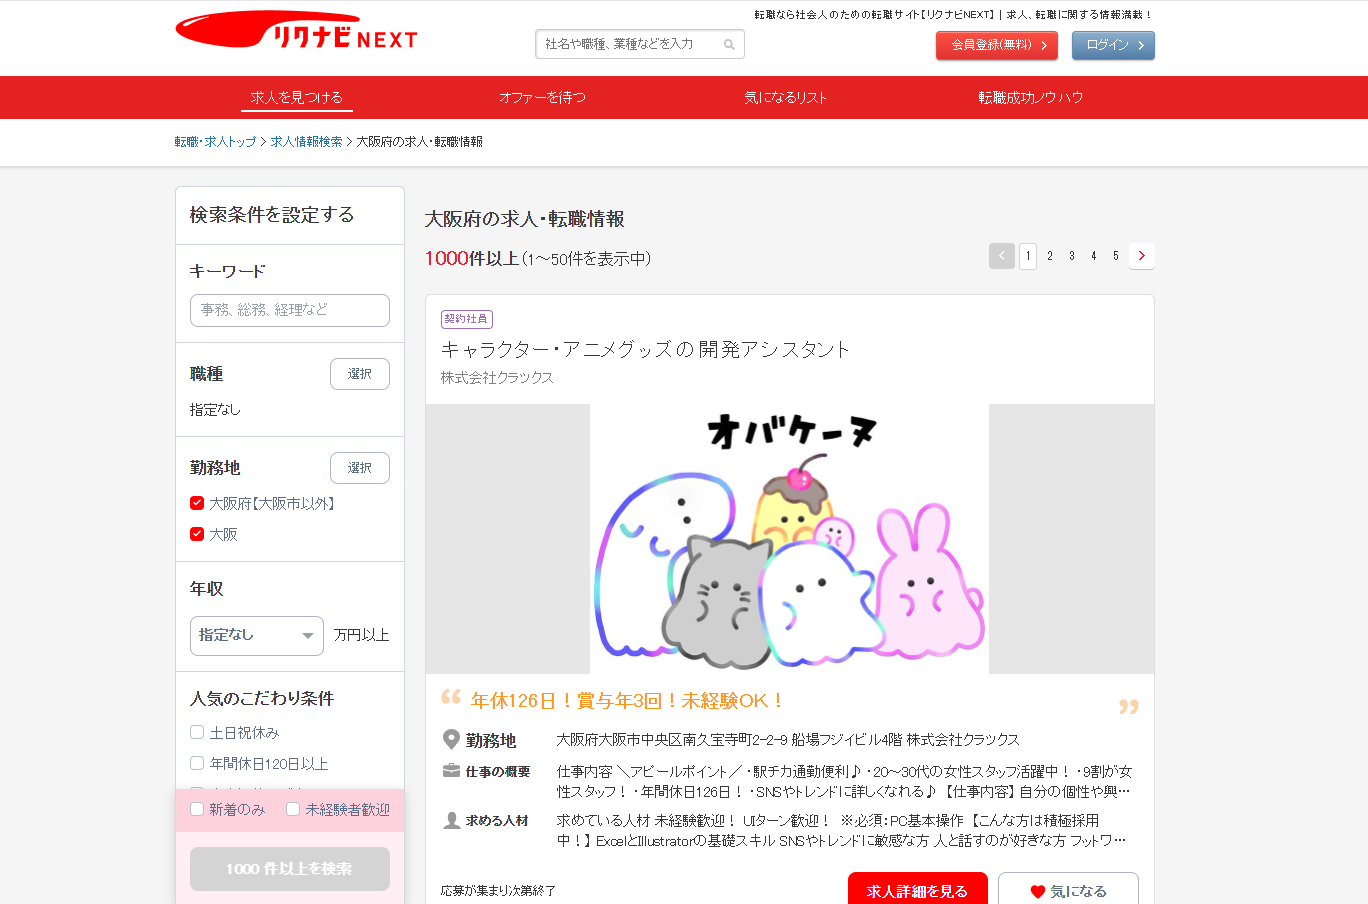Click the magnifier icon in header search
This screenshot has height=904, width=1368.
point(729,45)
